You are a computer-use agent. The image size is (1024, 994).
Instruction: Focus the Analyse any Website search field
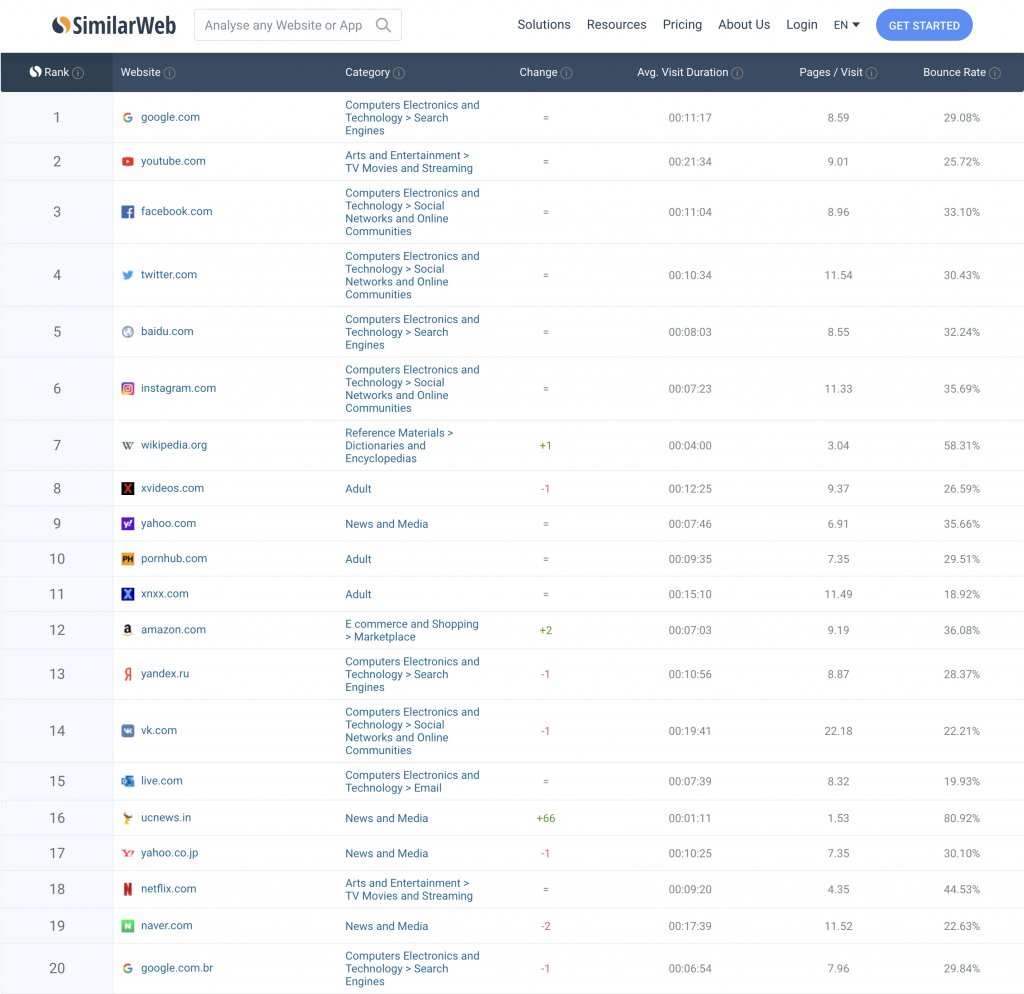click(x=284, y=25)
